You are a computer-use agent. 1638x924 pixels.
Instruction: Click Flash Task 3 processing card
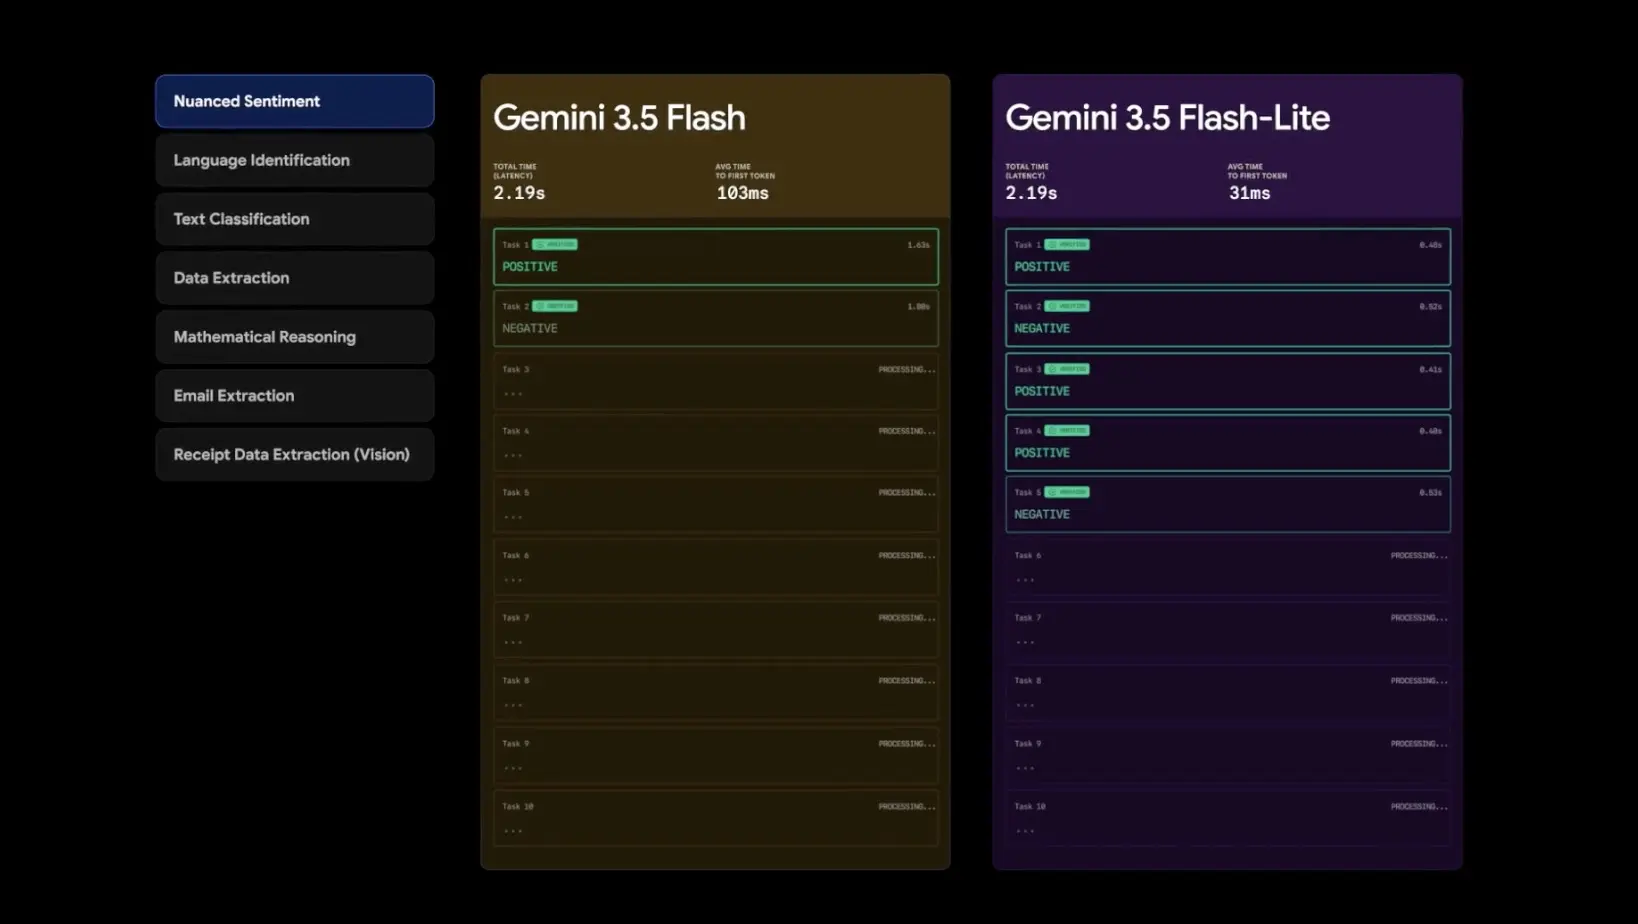click(716, 381)
